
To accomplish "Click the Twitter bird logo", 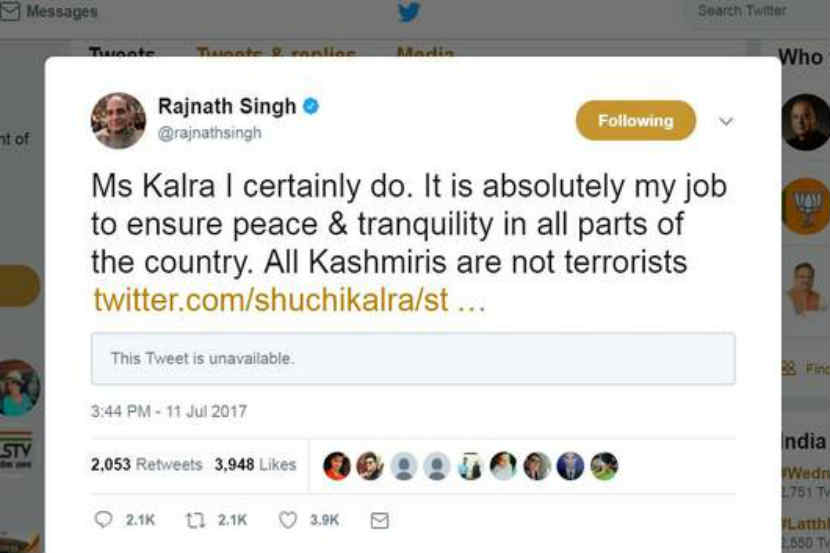I will pyautogui.click(x=408, y=12).
